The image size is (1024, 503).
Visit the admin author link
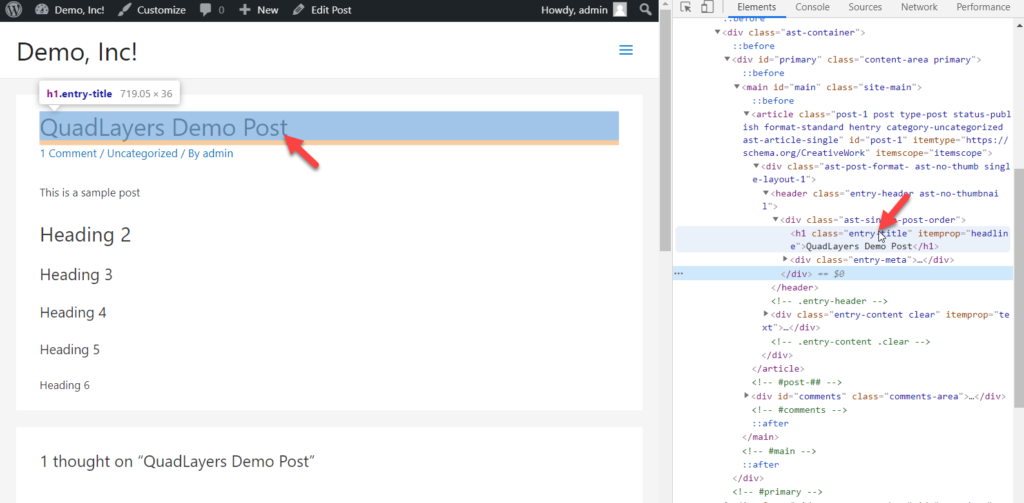pyautogui.click(x=217, y=154)
